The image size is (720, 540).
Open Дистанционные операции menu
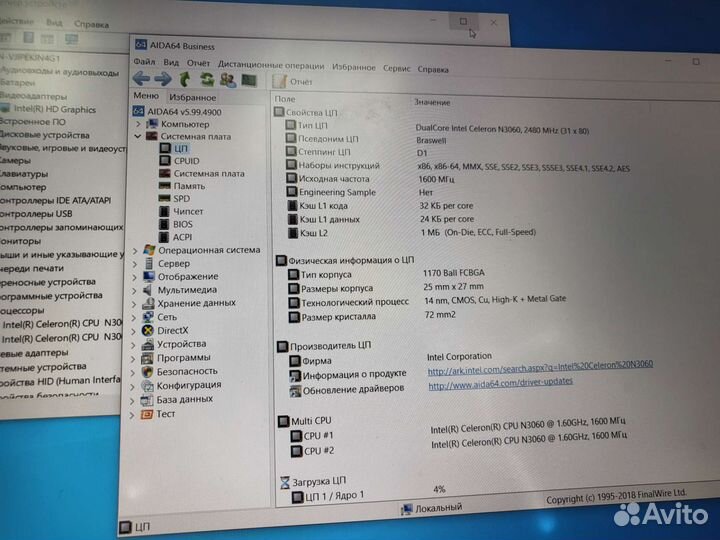(271, 65)
